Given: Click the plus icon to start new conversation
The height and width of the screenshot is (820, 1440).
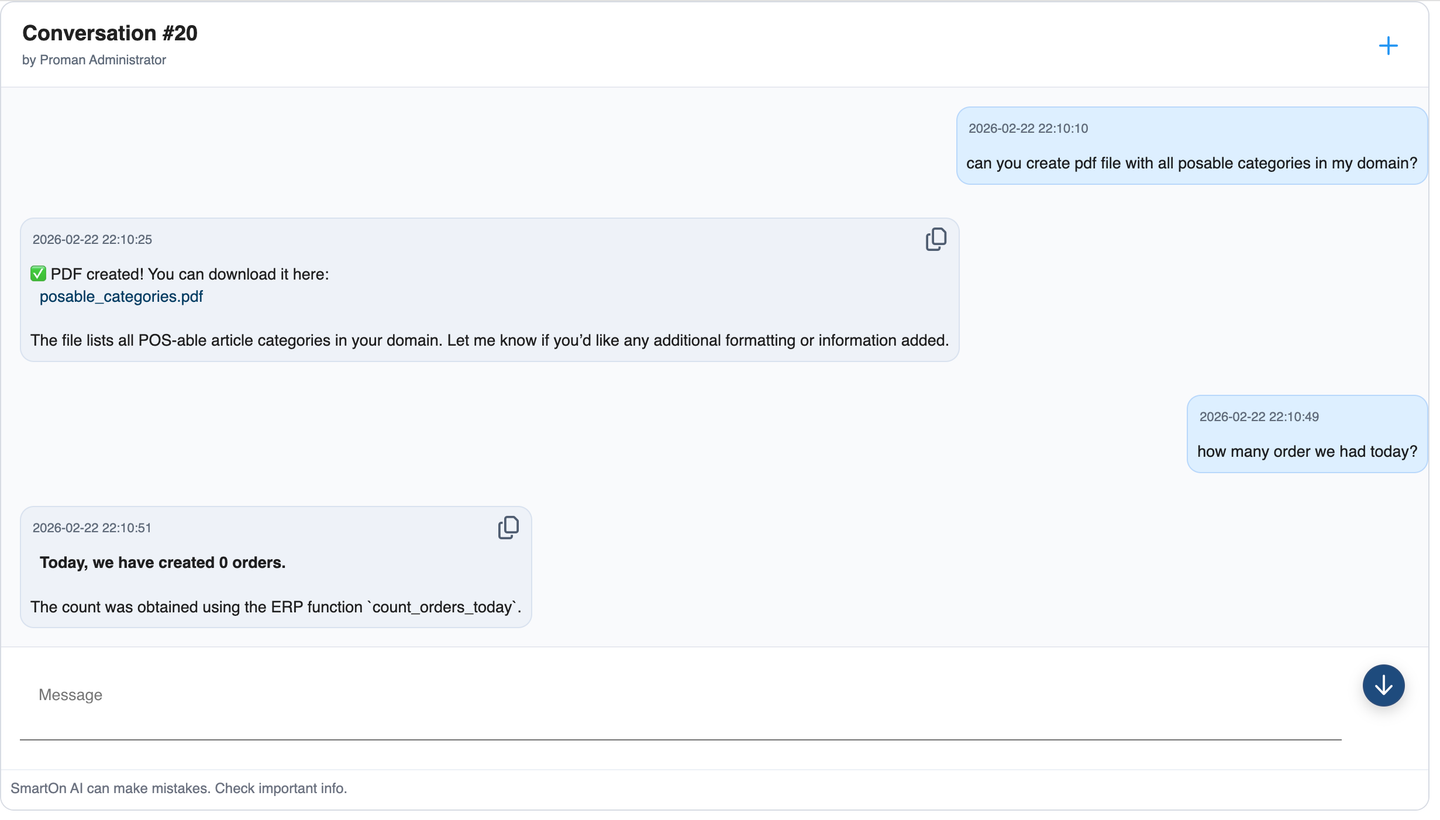Looking at the screenshot, I should pyautogui.click(x=1388, y=45).
